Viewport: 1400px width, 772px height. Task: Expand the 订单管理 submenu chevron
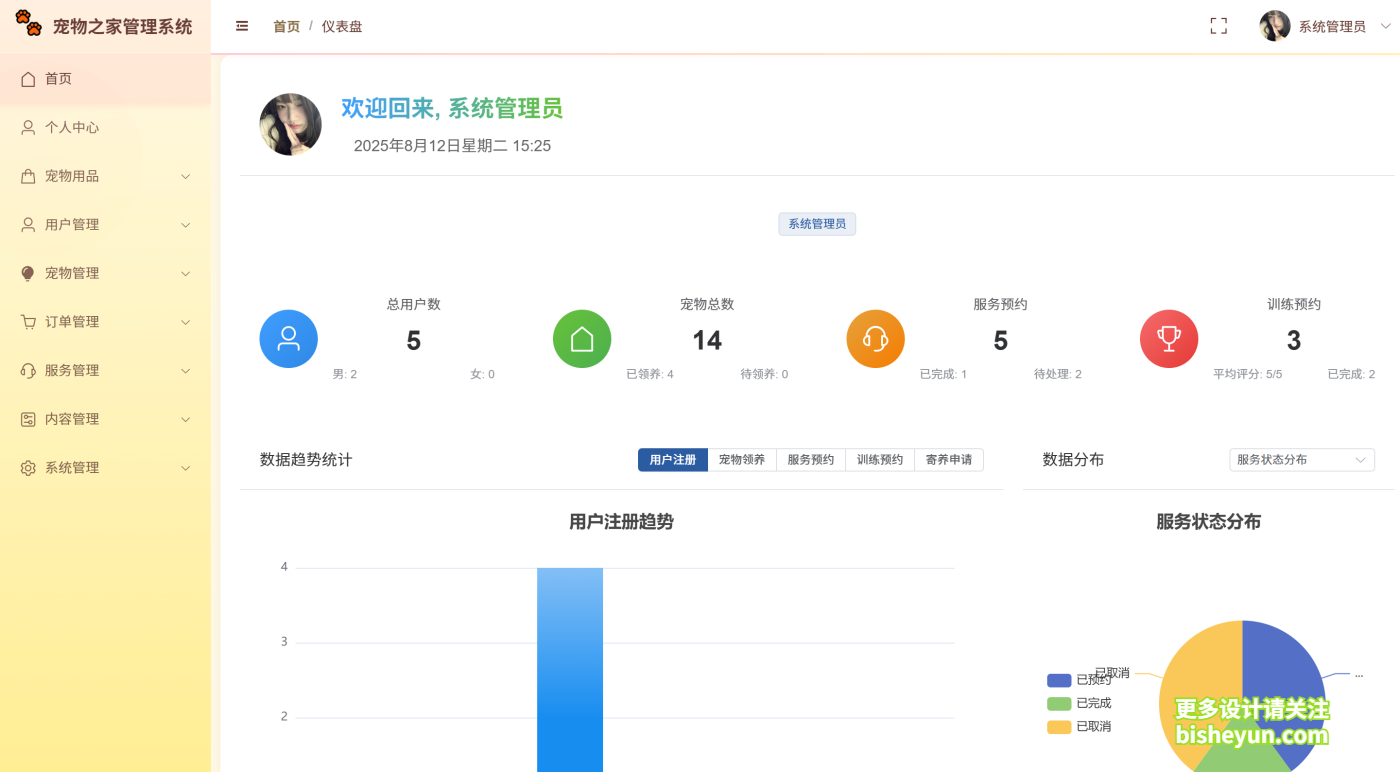[185, 322]
